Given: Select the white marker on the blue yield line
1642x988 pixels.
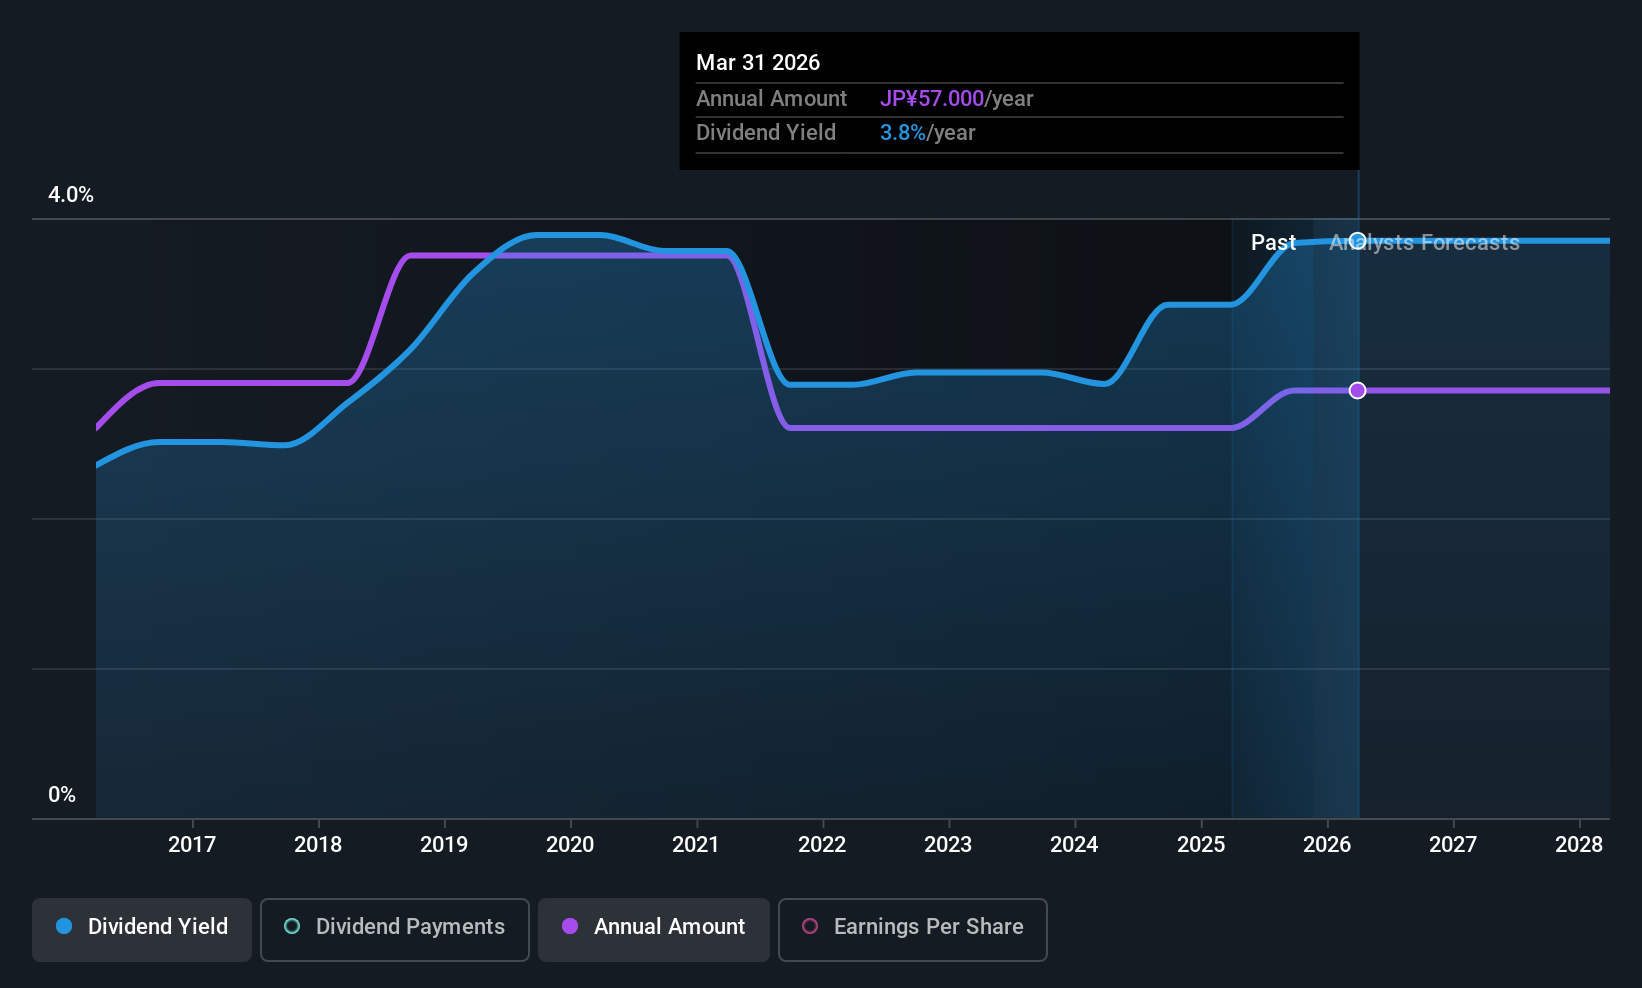Looking at the screenshot, I should click(1357, 240).
